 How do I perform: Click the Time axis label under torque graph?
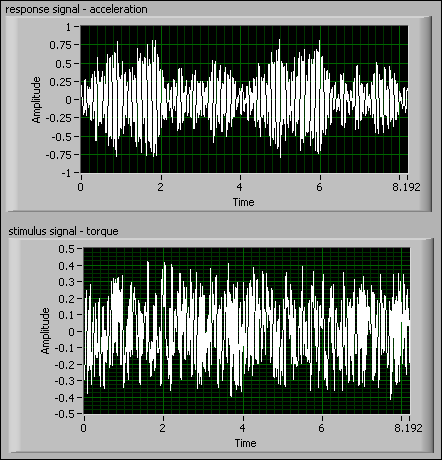(x=245, y=443)
